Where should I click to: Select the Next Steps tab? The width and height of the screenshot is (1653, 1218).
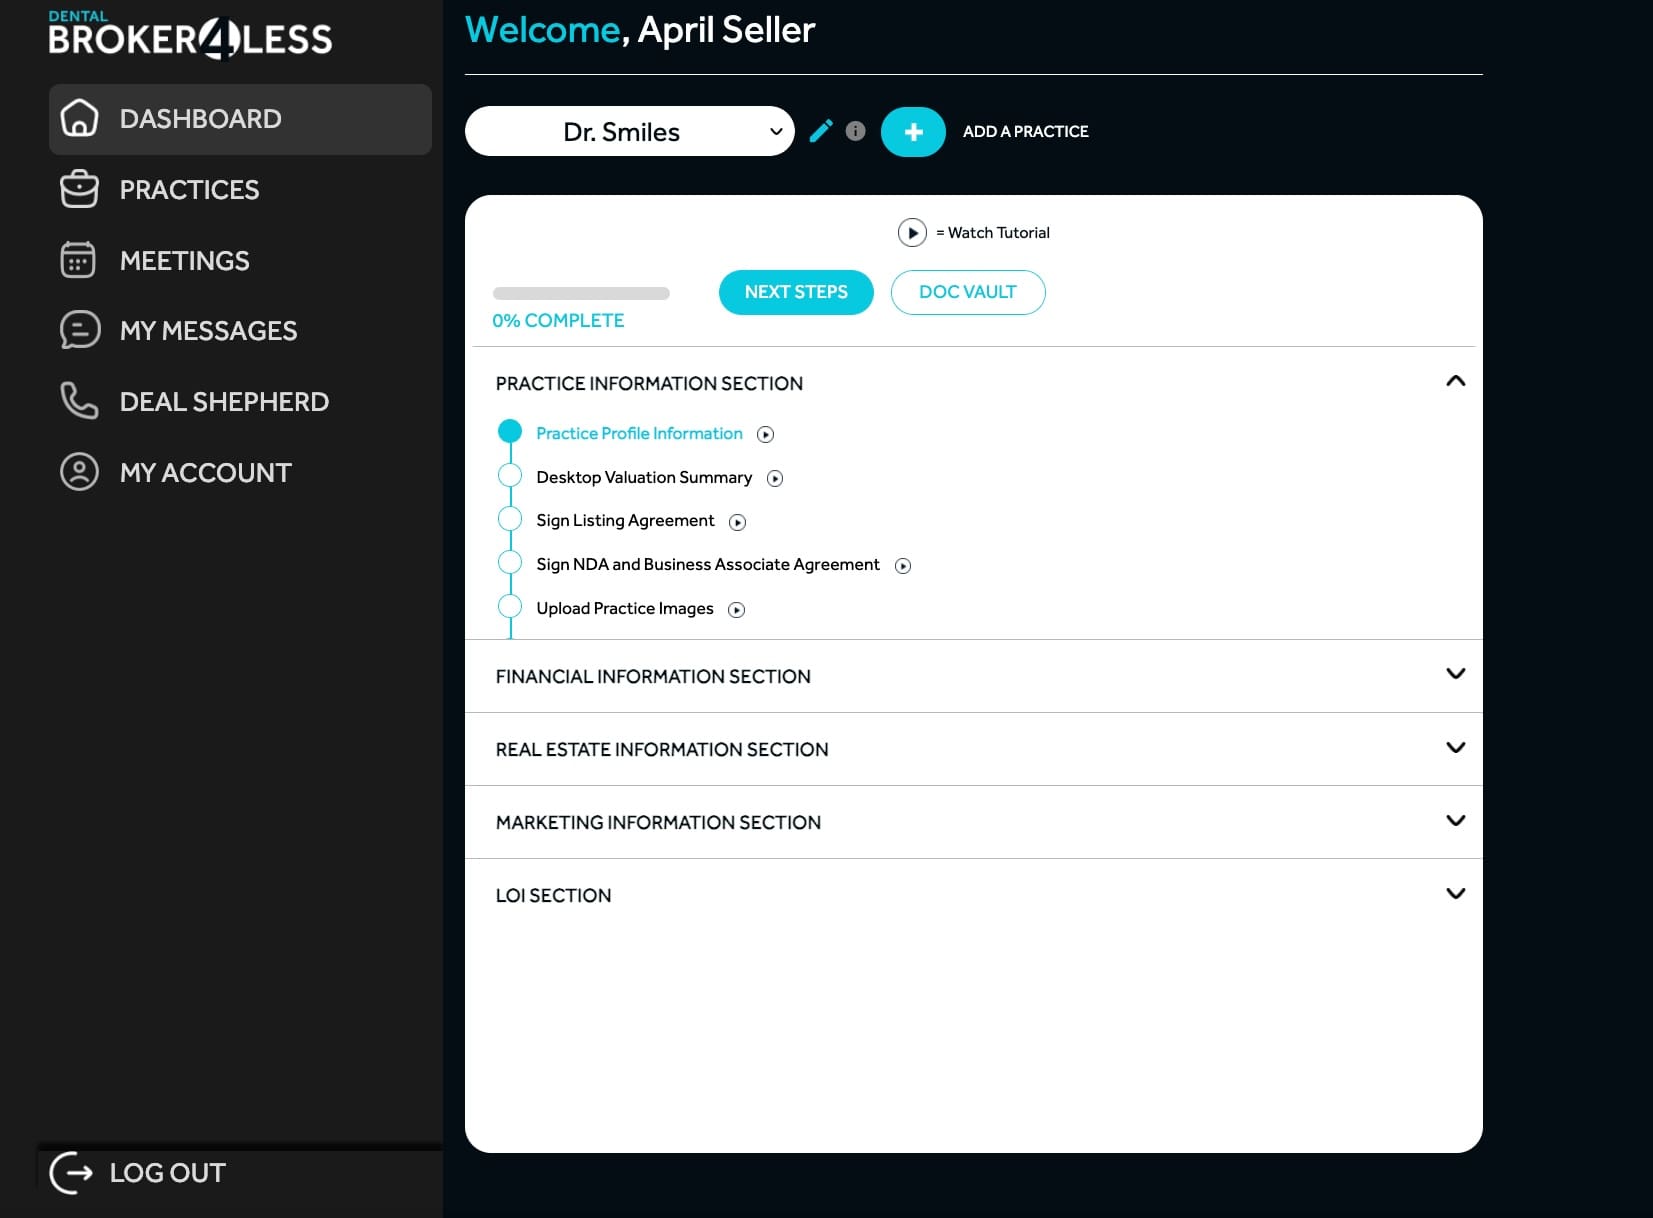tap(795, 292)
